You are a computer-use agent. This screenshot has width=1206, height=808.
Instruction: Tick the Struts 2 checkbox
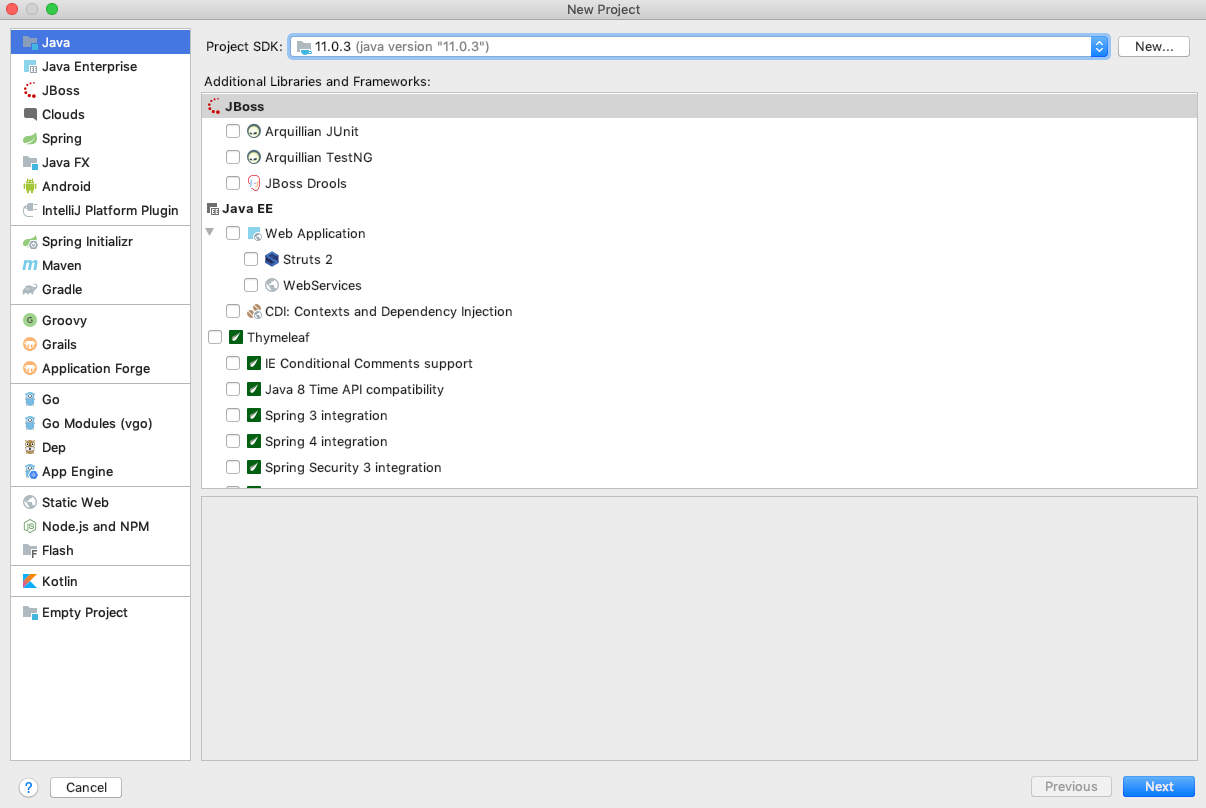pos(251,259)
